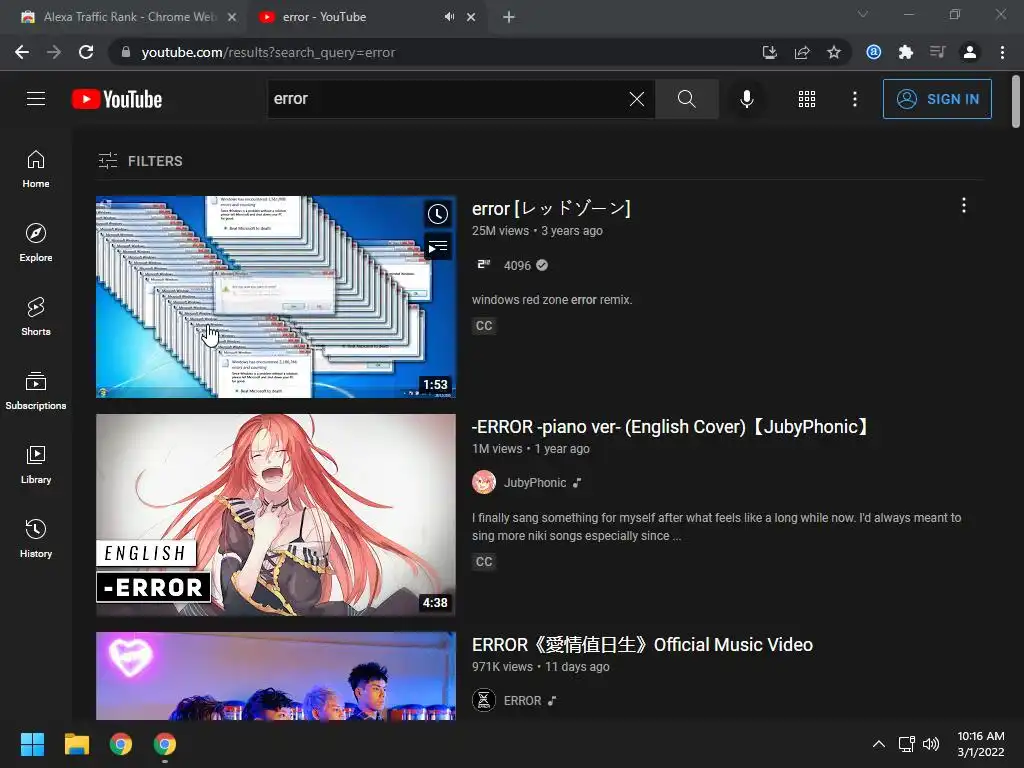Open ERROR Official Music Video title

642,645
